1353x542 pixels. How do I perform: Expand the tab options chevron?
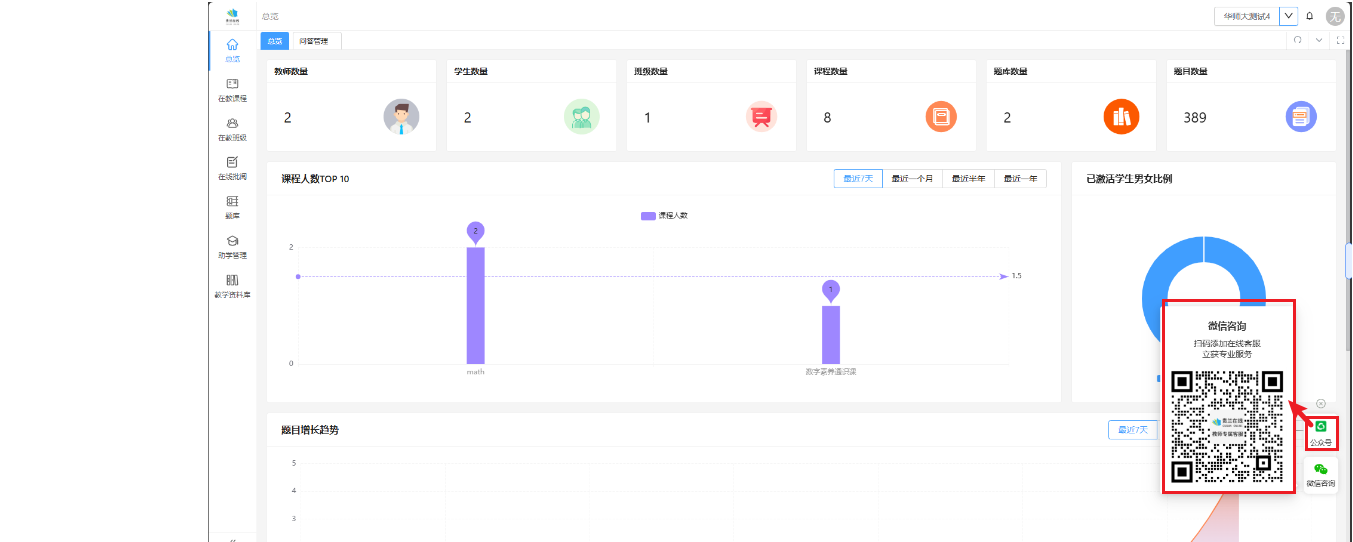(x=1319, y=41)
